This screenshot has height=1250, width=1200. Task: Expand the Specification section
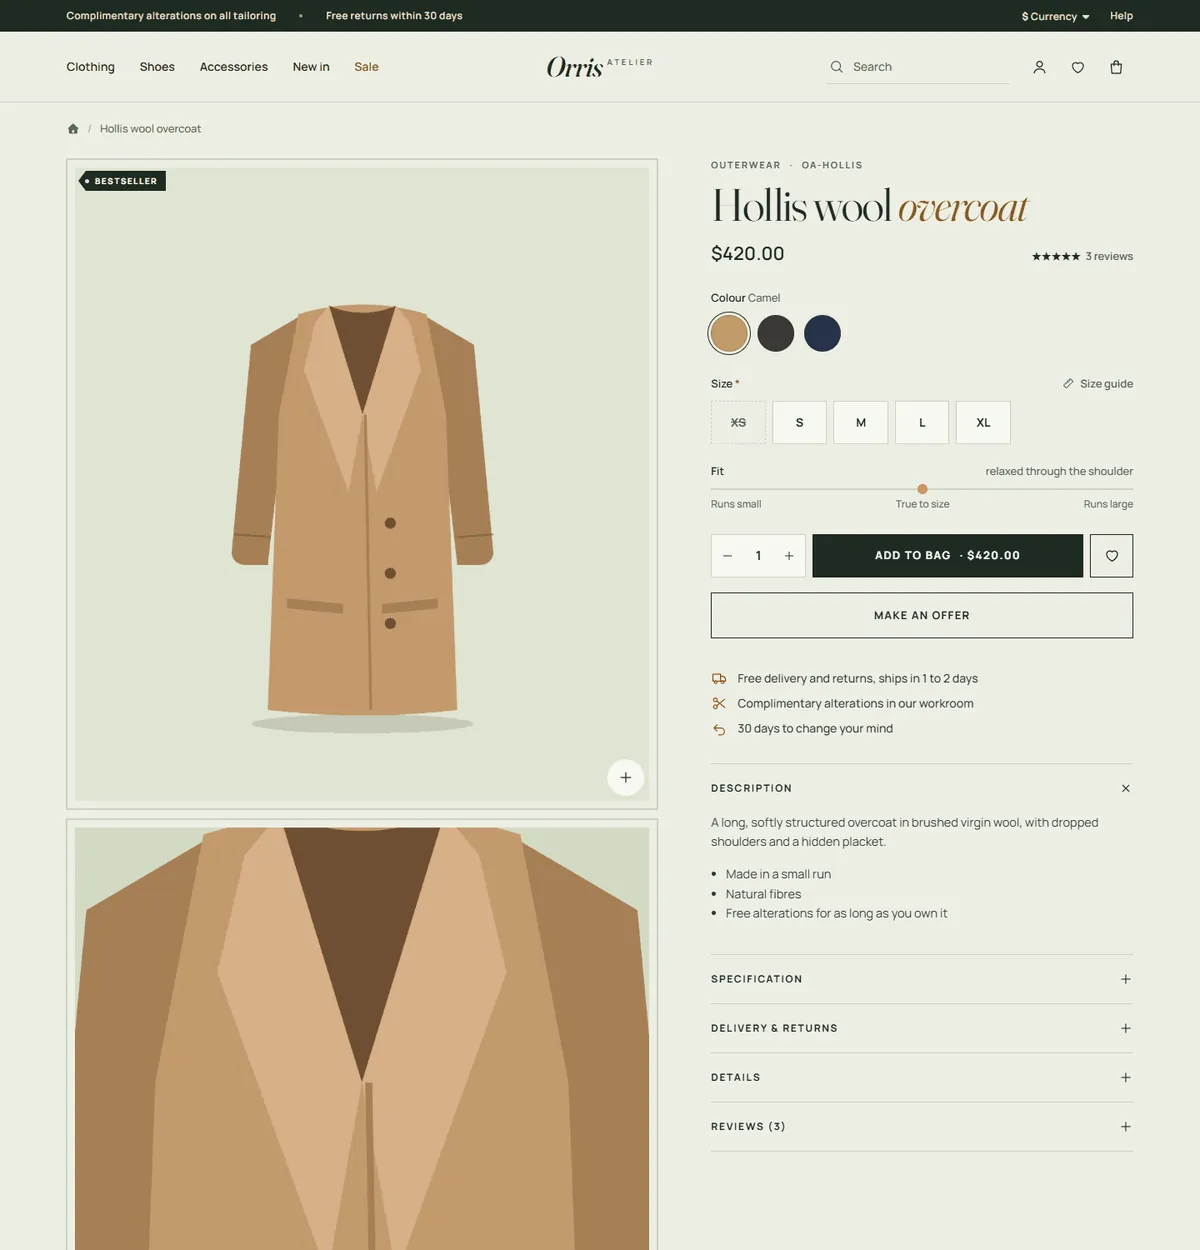pos(922,979)
